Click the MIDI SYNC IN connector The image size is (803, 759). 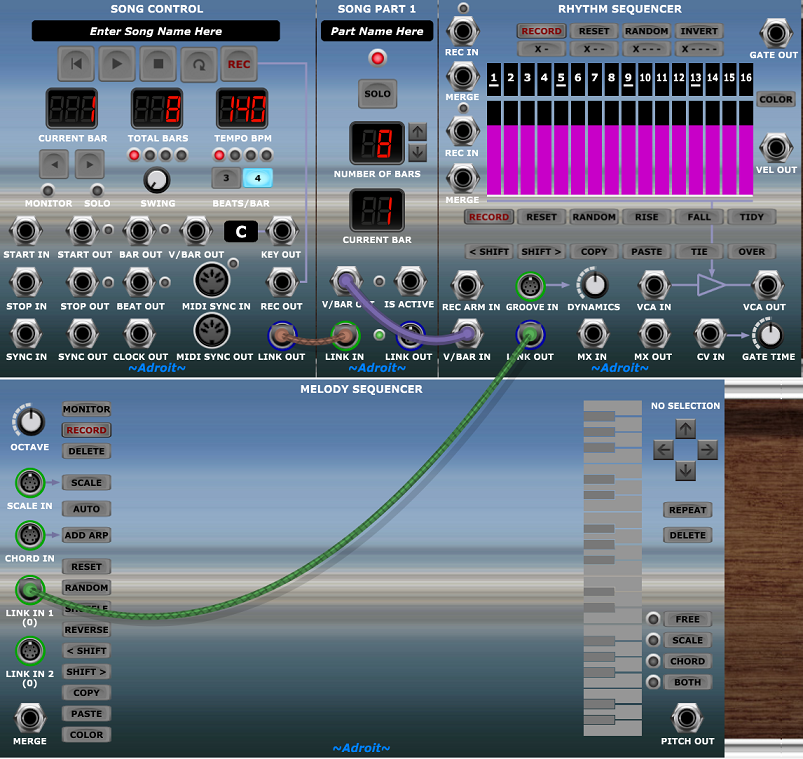(212, 280)
